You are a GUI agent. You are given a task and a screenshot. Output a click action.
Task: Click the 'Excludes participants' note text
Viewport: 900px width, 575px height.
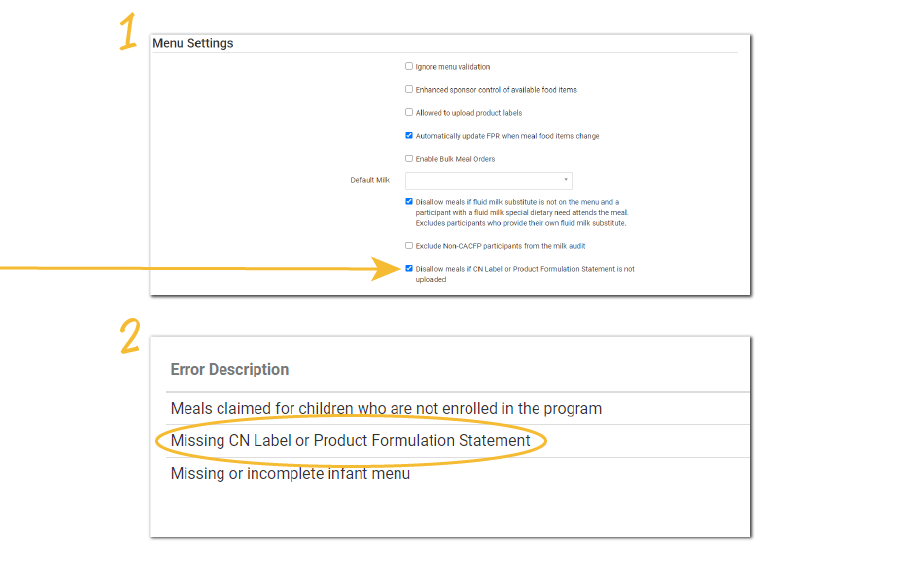[520, 223]
